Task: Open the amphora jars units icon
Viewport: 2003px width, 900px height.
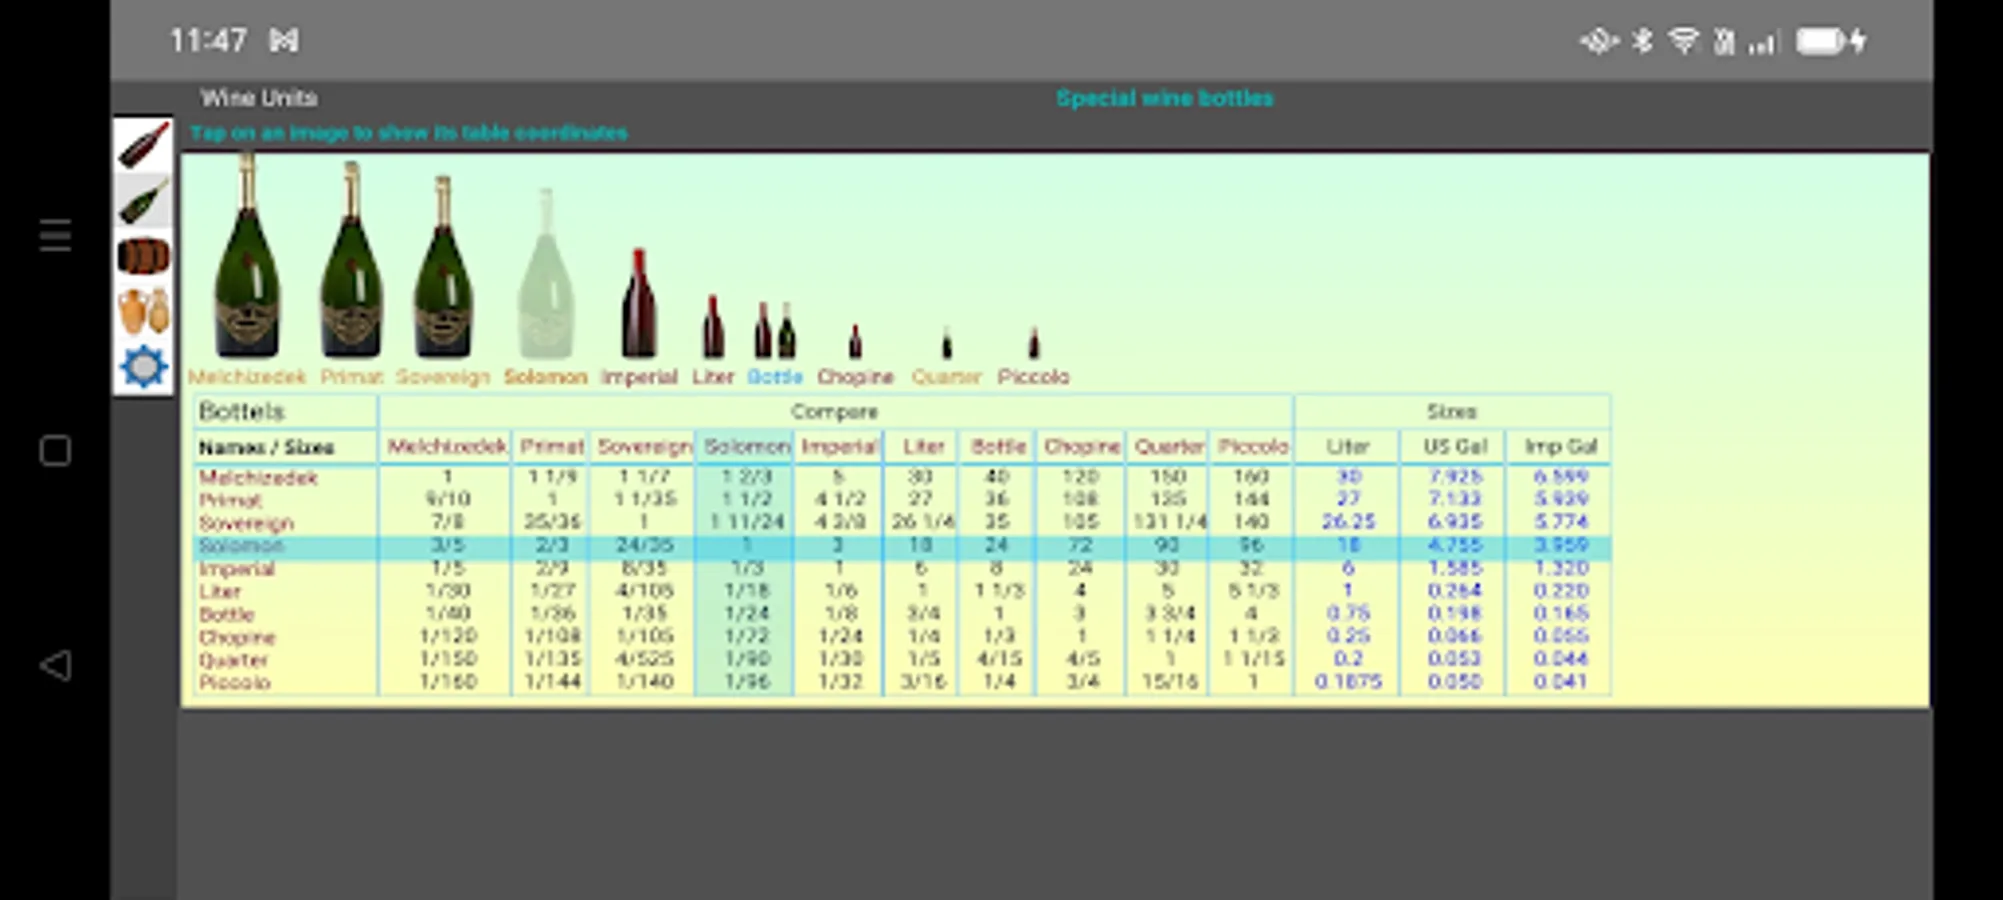Action: click(x=143, y=311)
